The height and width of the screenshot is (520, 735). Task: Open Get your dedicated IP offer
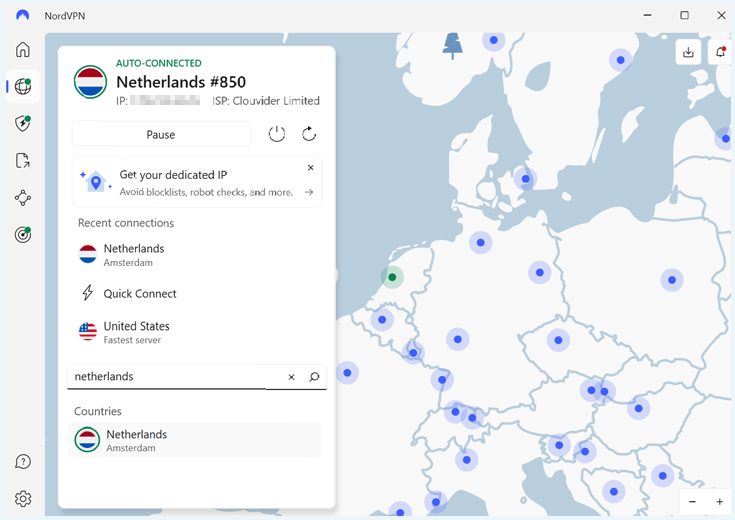click(197, 182)
